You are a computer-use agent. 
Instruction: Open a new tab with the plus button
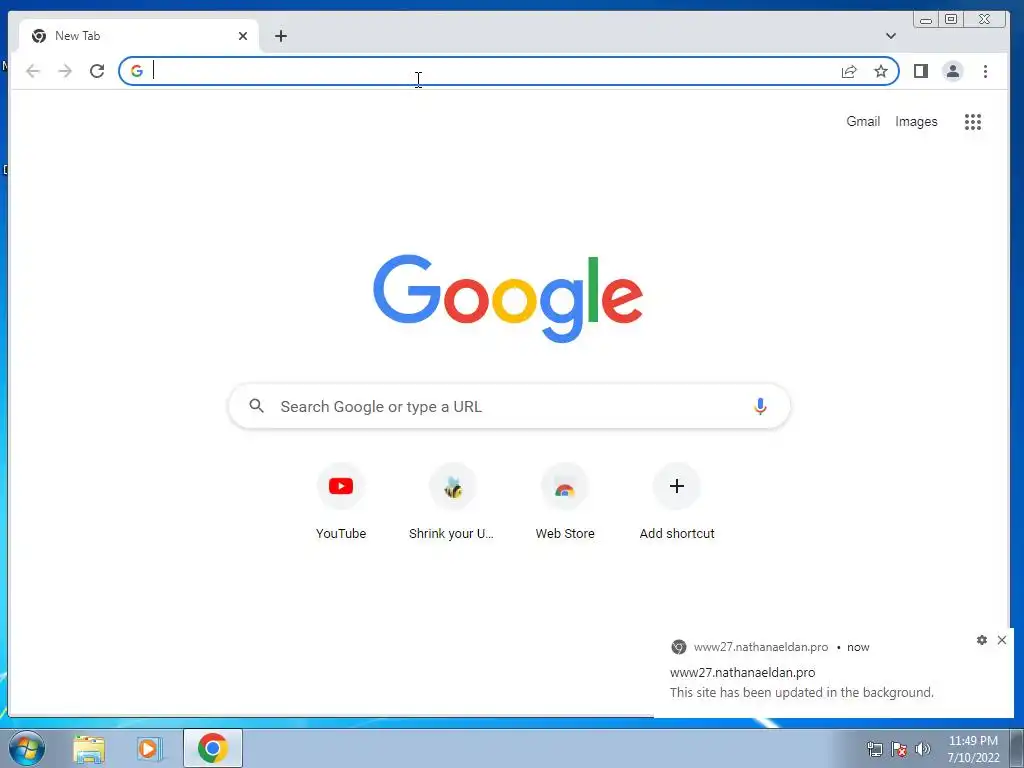[x=281, y=36]
